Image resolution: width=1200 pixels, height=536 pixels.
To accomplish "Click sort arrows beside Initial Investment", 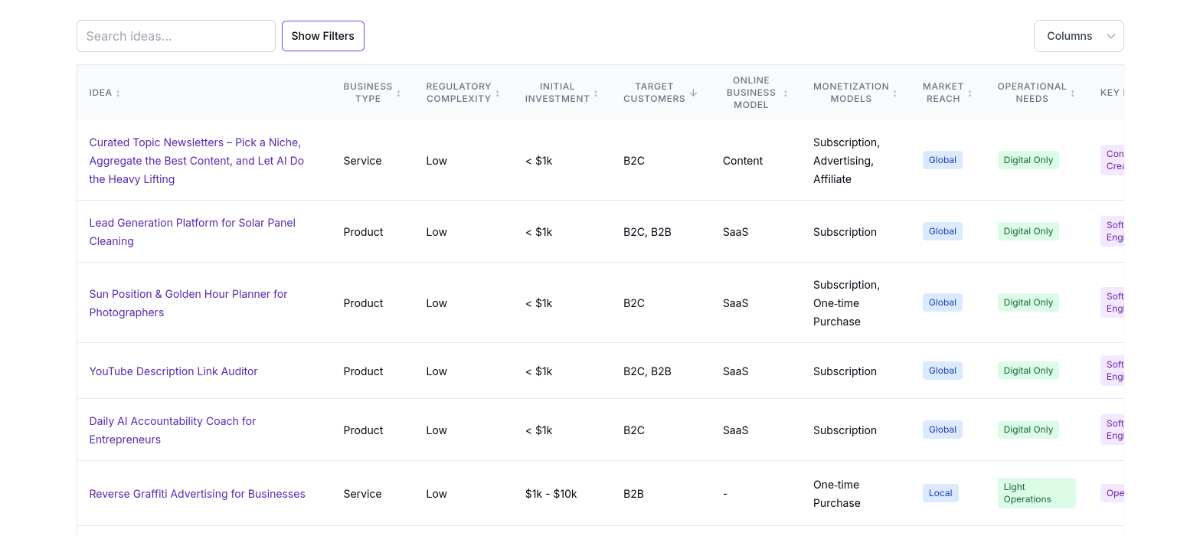I will point(596,93).
